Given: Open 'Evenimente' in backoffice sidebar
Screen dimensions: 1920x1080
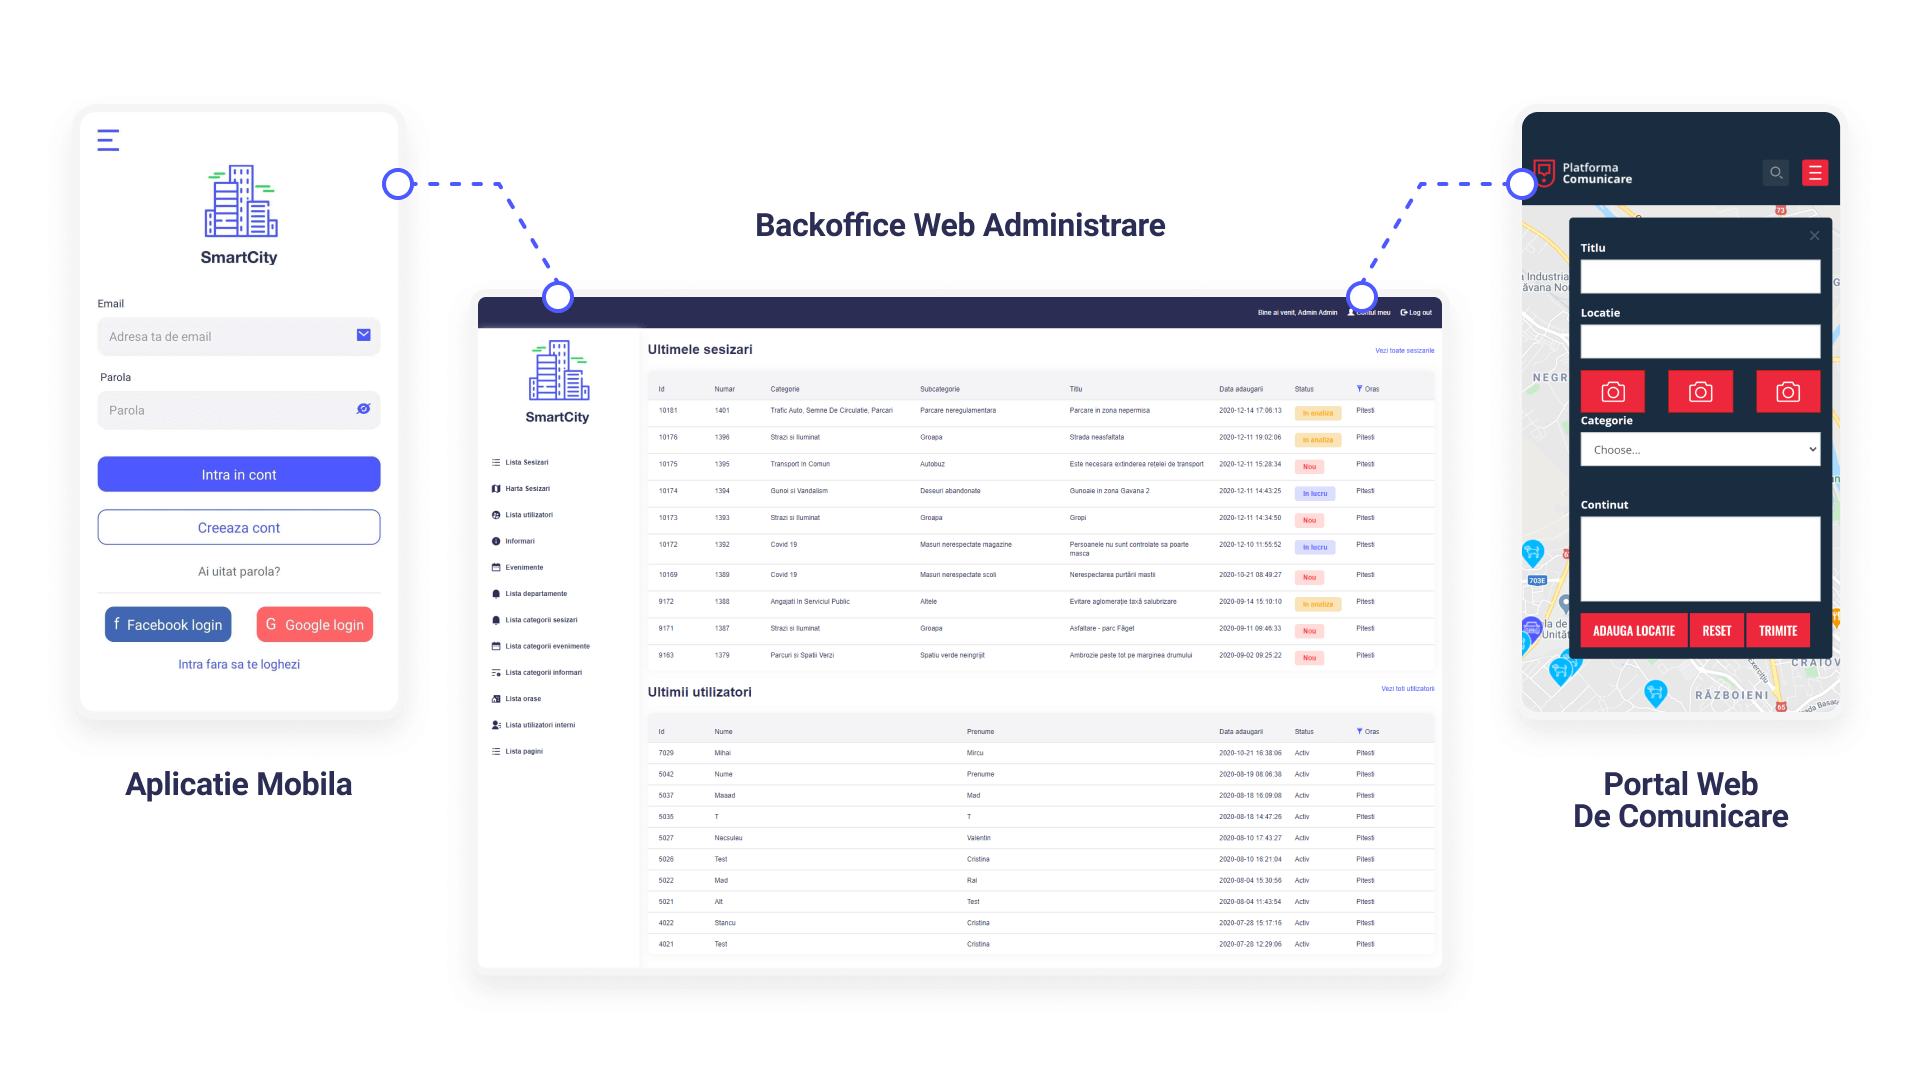Looking at the screenshot, I should click(x=524, y=567).
